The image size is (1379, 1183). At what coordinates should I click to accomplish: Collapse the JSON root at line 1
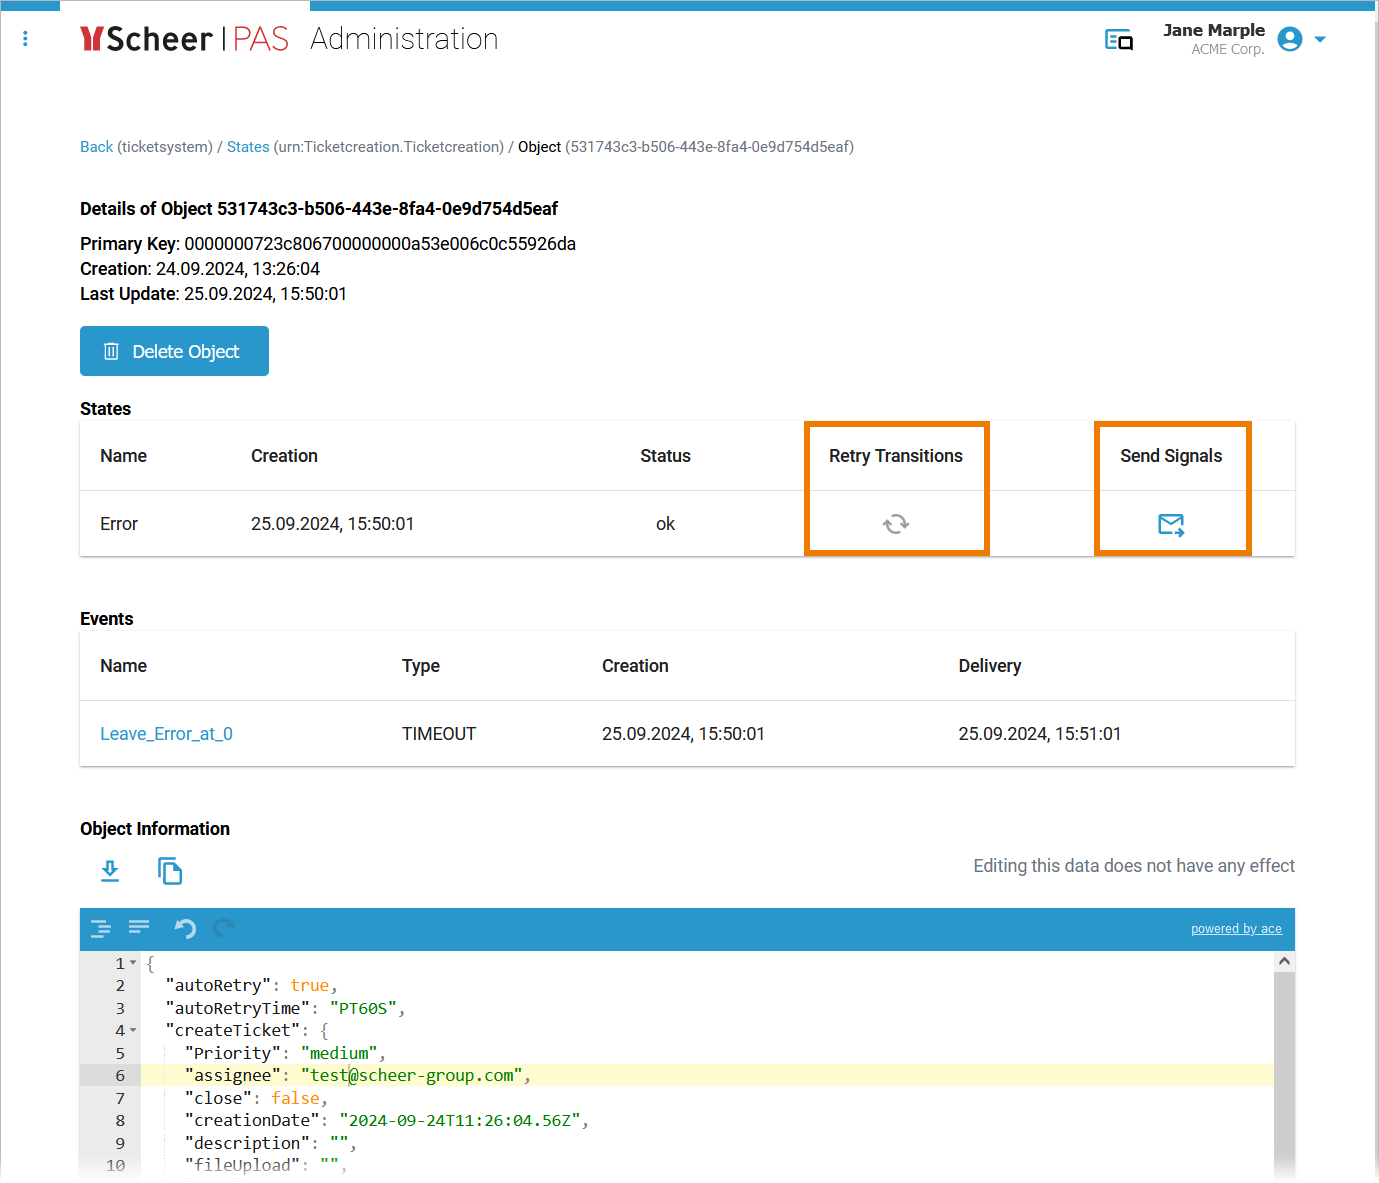[x=133, y=963]
